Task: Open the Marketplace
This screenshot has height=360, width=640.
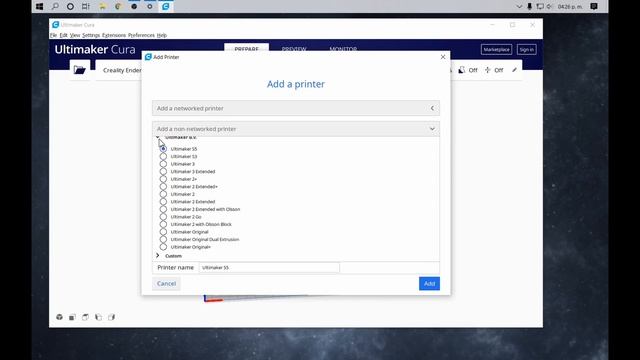Action: 496,49
